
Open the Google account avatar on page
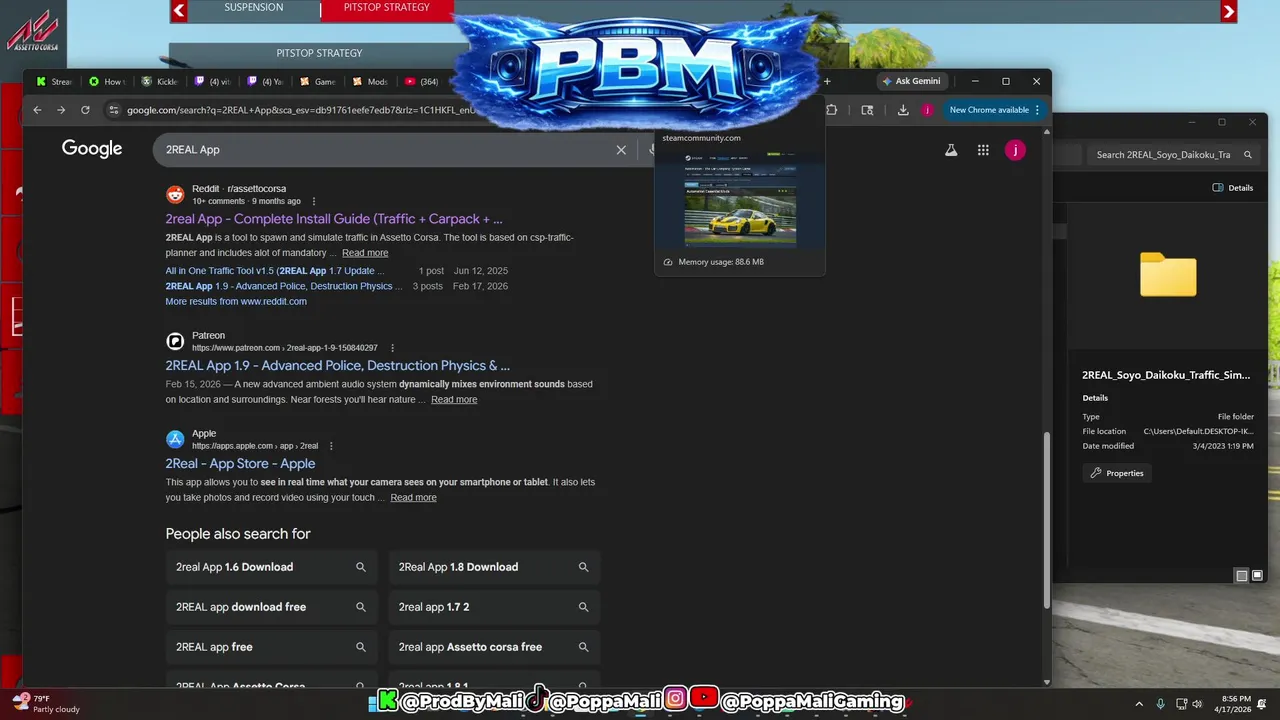[x=1015, y=150]
